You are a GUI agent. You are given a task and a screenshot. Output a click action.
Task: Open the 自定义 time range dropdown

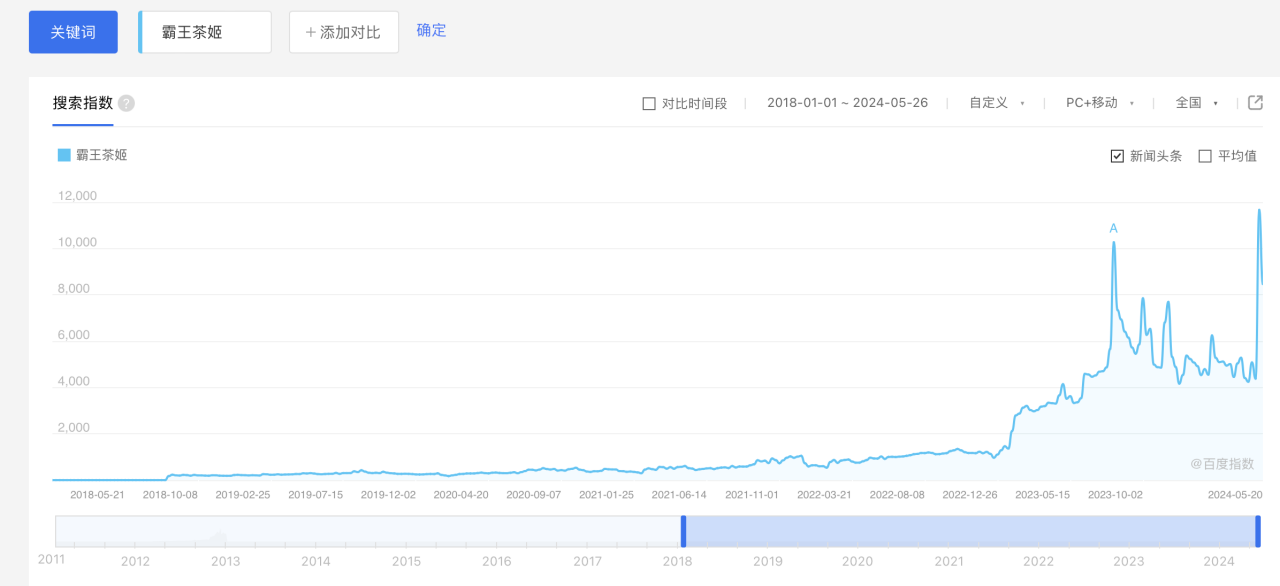pyautogui.click(x=996, y=103)
